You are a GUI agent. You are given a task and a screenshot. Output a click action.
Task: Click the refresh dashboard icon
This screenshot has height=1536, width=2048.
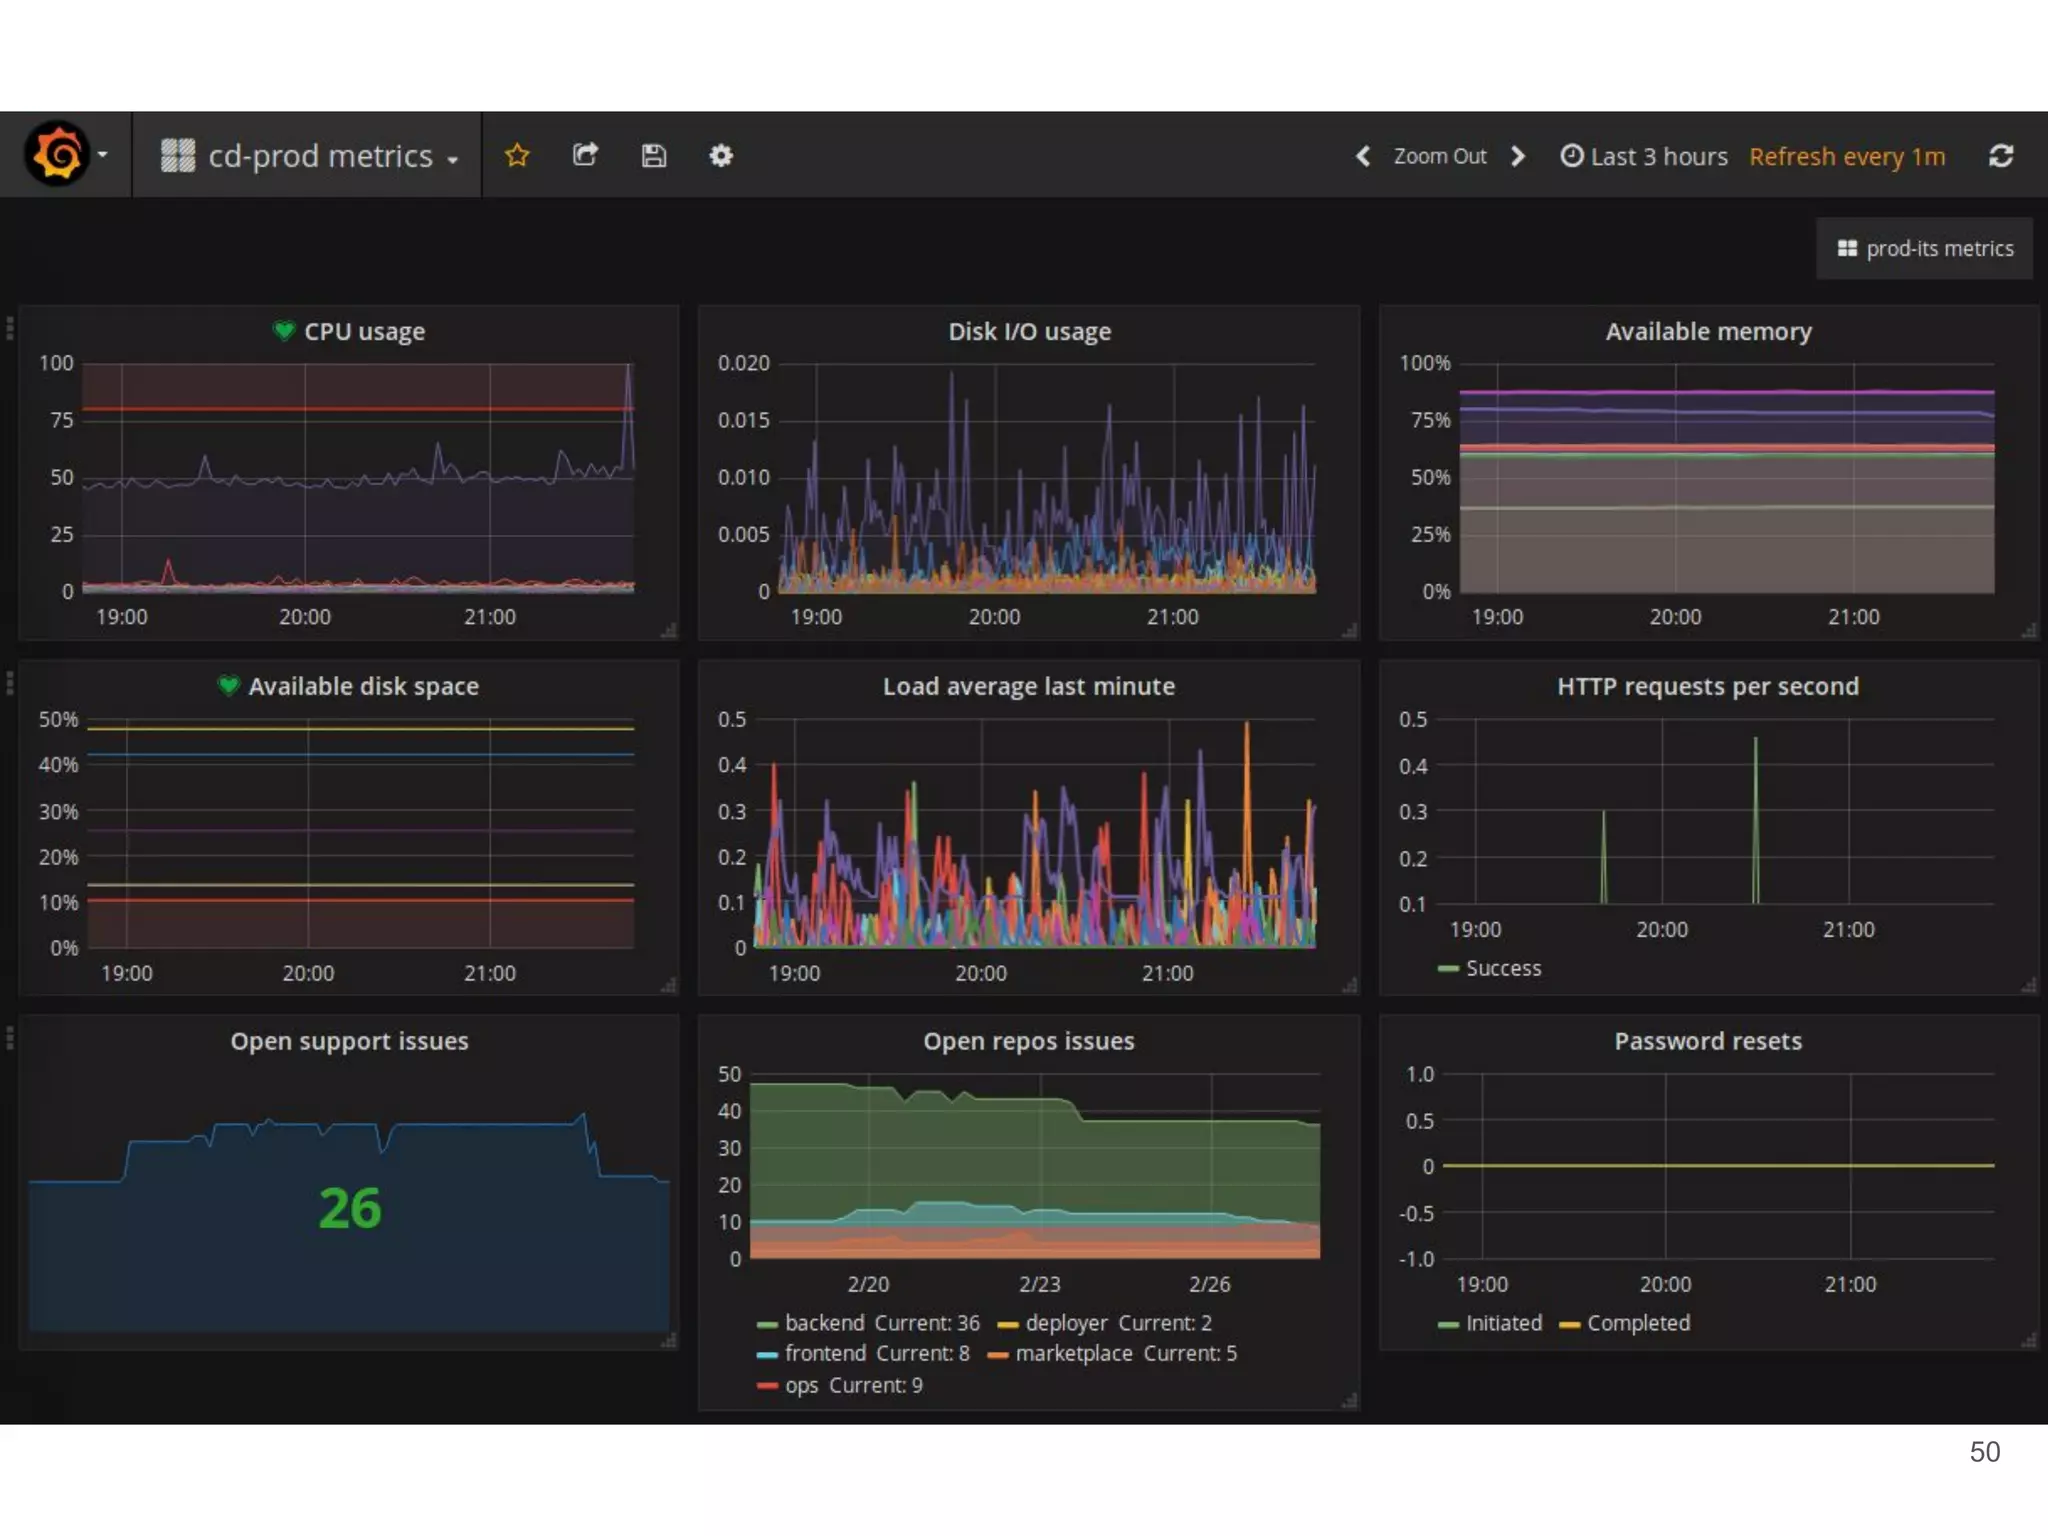(2000, 156)
